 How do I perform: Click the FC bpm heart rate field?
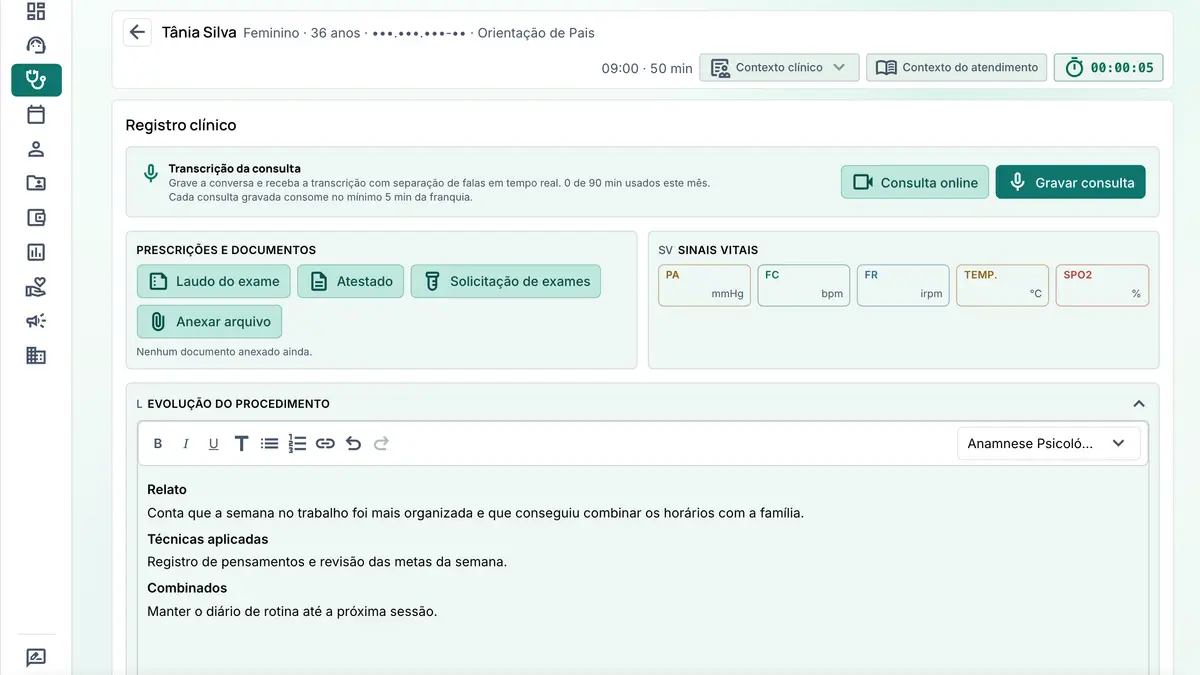[x=804, y=285]
